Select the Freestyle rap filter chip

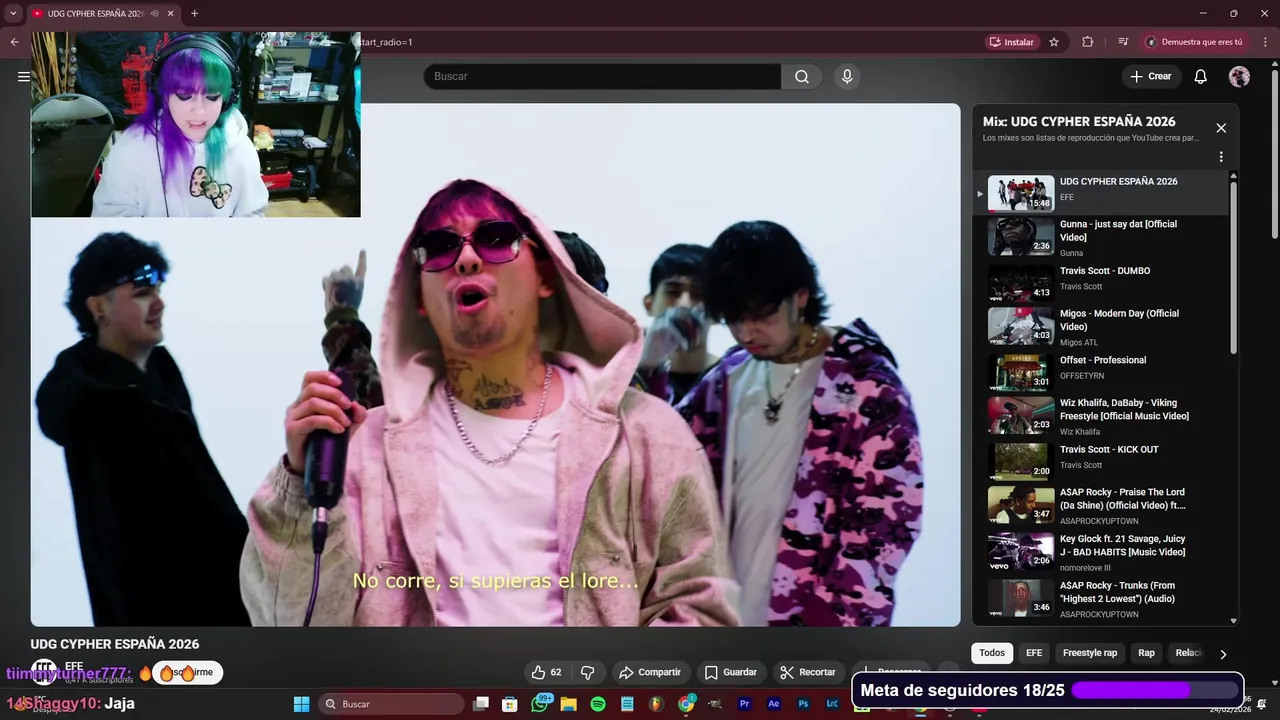point(1090,653)
